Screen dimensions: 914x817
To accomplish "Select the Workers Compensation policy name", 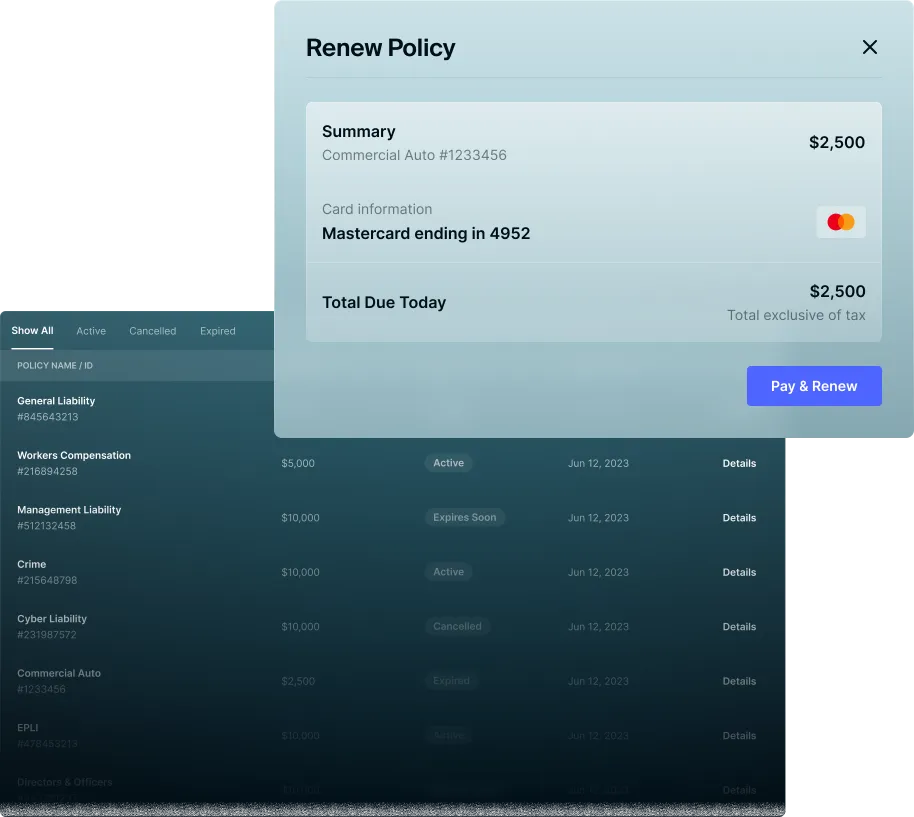I will pyautogui.click(x=74, y=455).
